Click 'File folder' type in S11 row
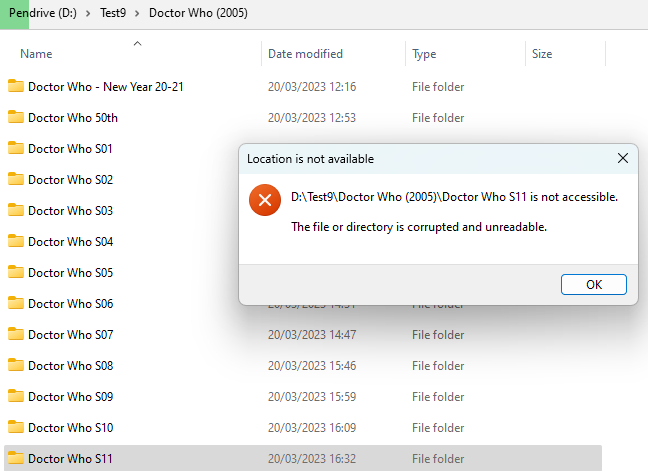The width and height of the screenshot is (648, 471). pyautogui.click(x=438, y=459)
